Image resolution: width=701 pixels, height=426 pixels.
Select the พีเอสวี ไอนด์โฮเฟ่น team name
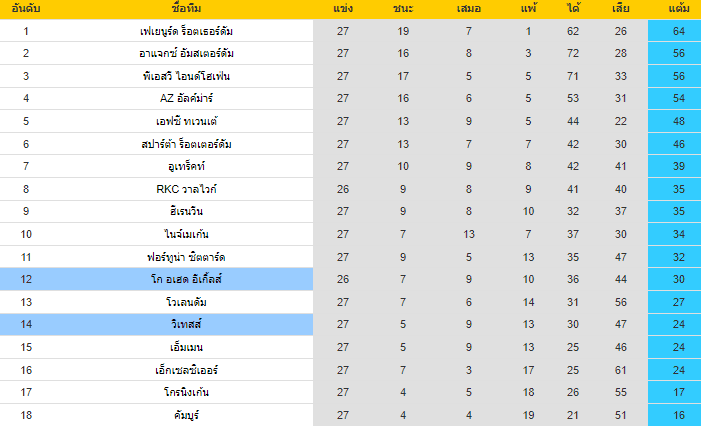point(187,76)
